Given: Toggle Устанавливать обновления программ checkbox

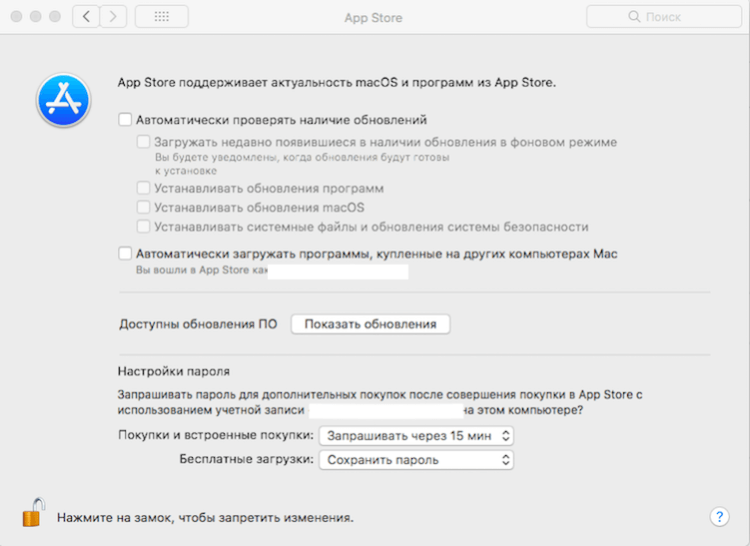Looking at the screenshot, I should (x=143, y=188).
